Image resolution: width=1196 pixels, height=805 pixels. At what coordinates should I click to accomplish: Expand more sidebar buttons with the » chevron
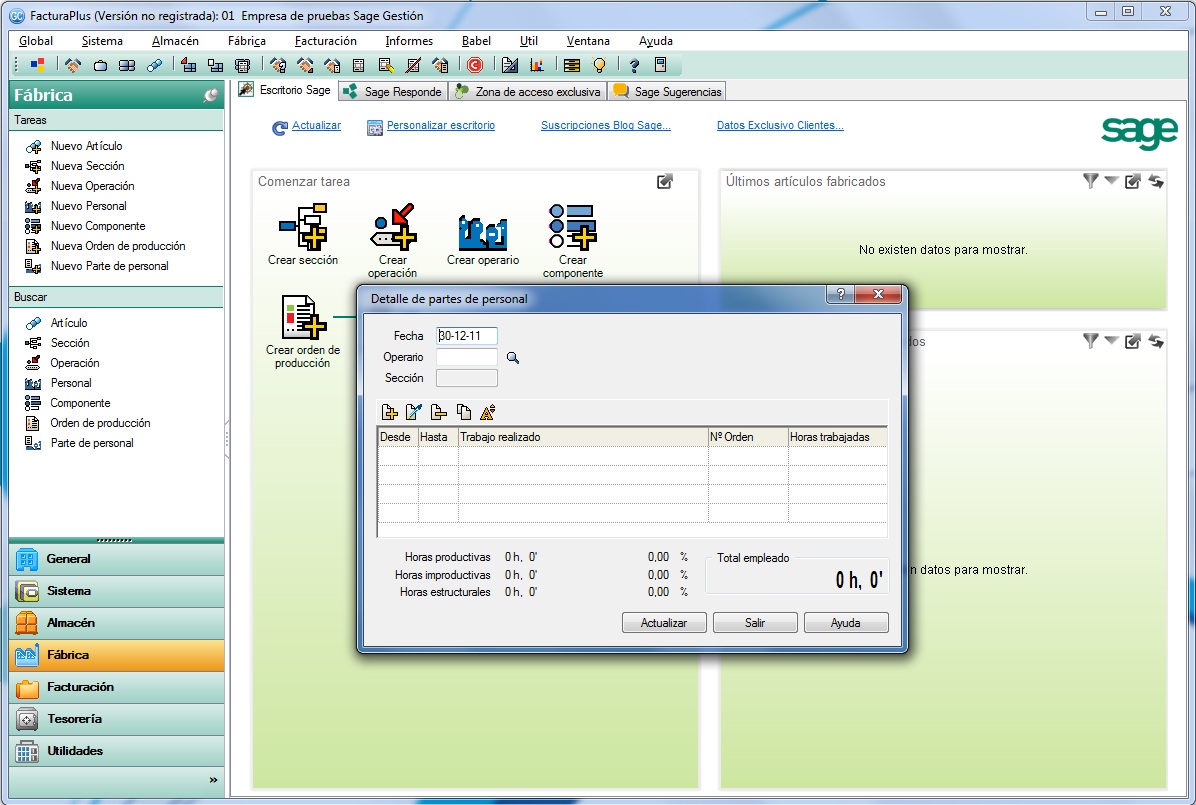[x=213, y=780]
